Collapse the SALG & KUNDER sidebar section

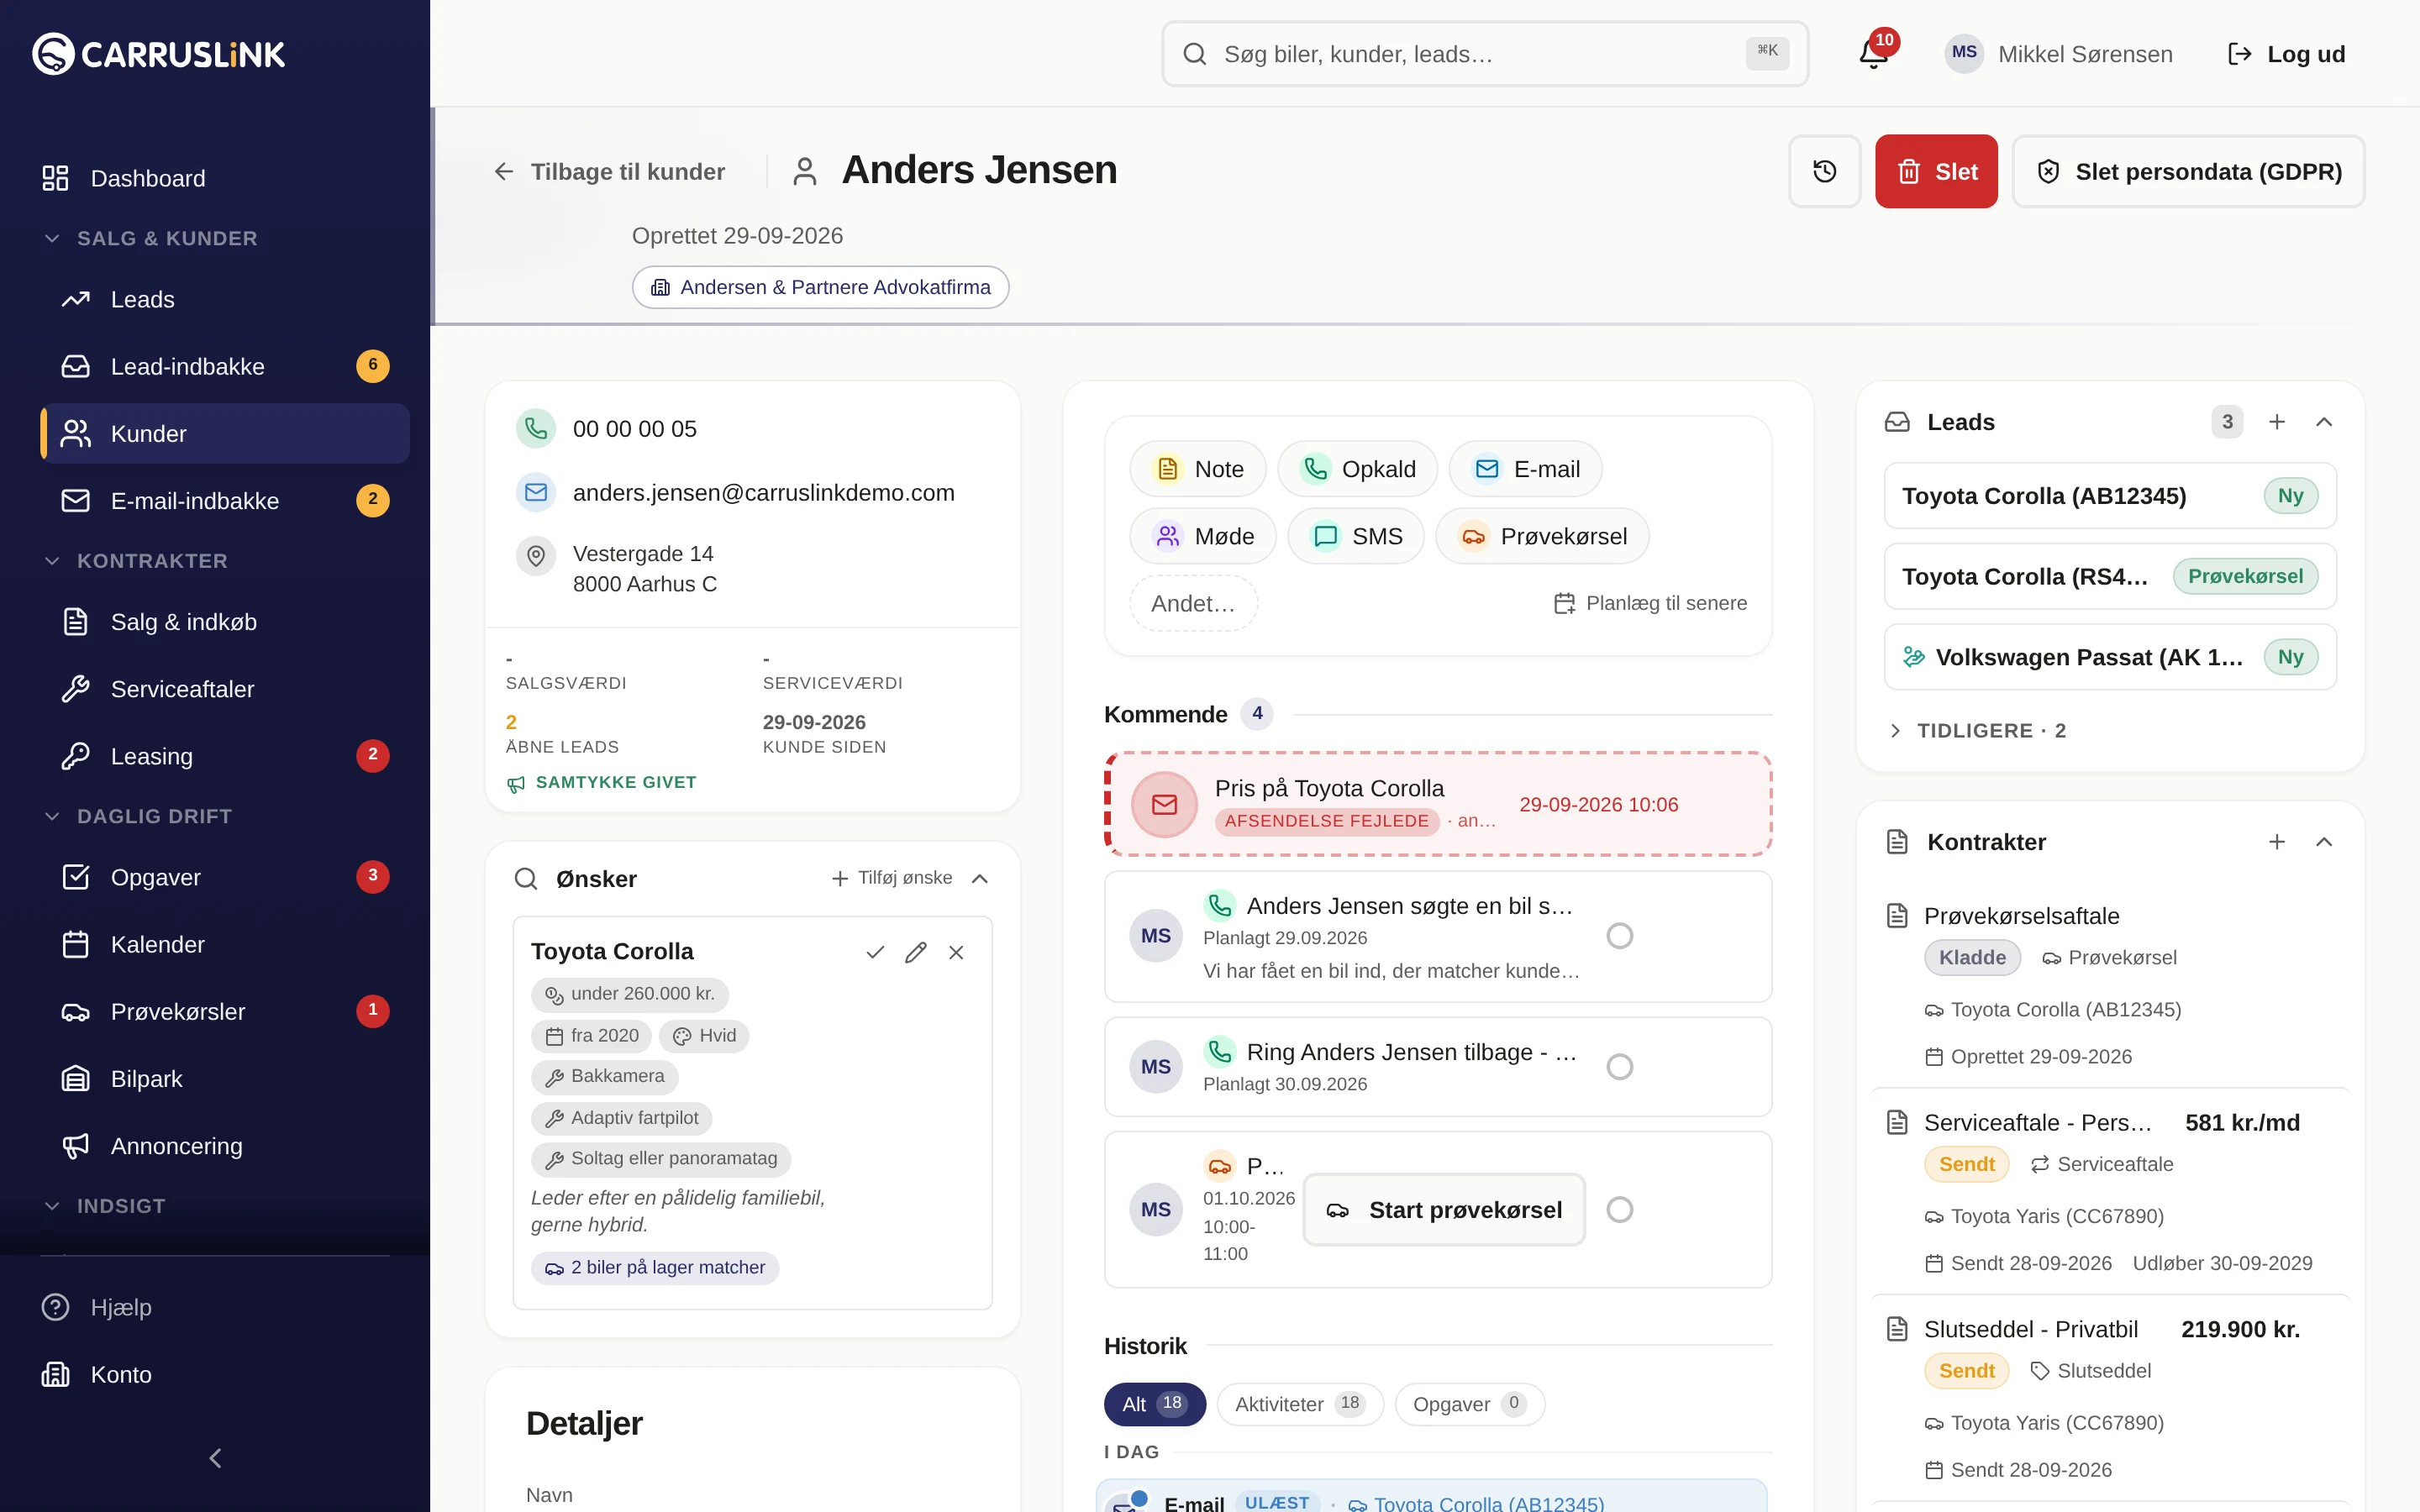tap(150, 238)
